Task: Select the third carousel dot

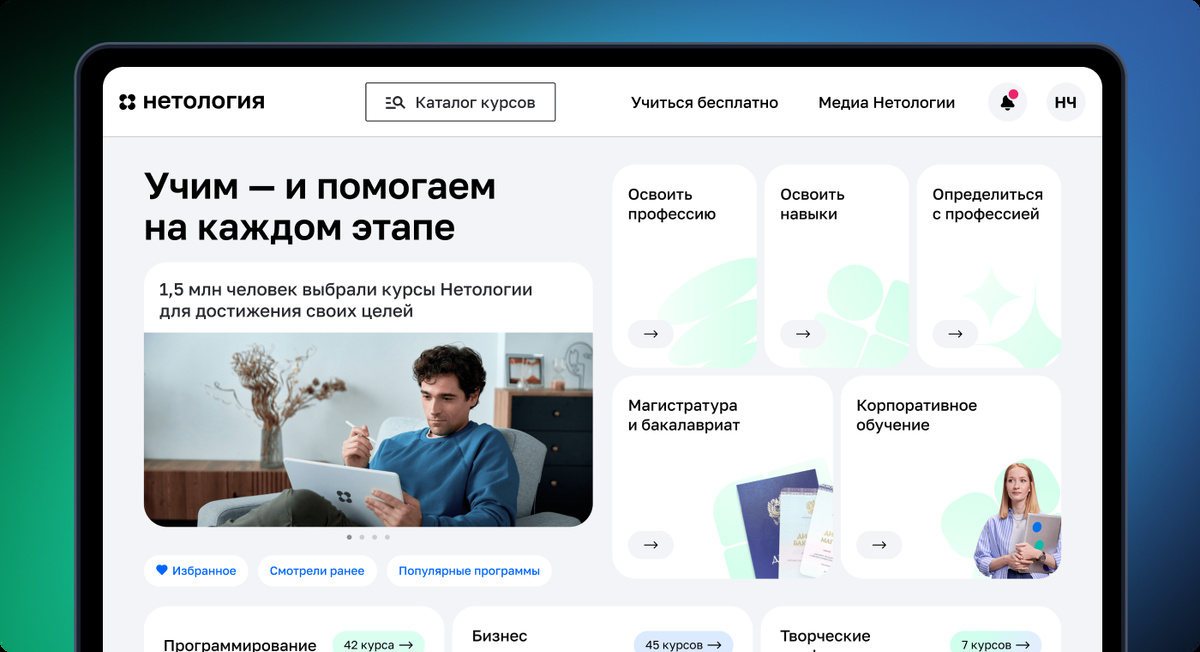Action: click(x=375, y=537)
